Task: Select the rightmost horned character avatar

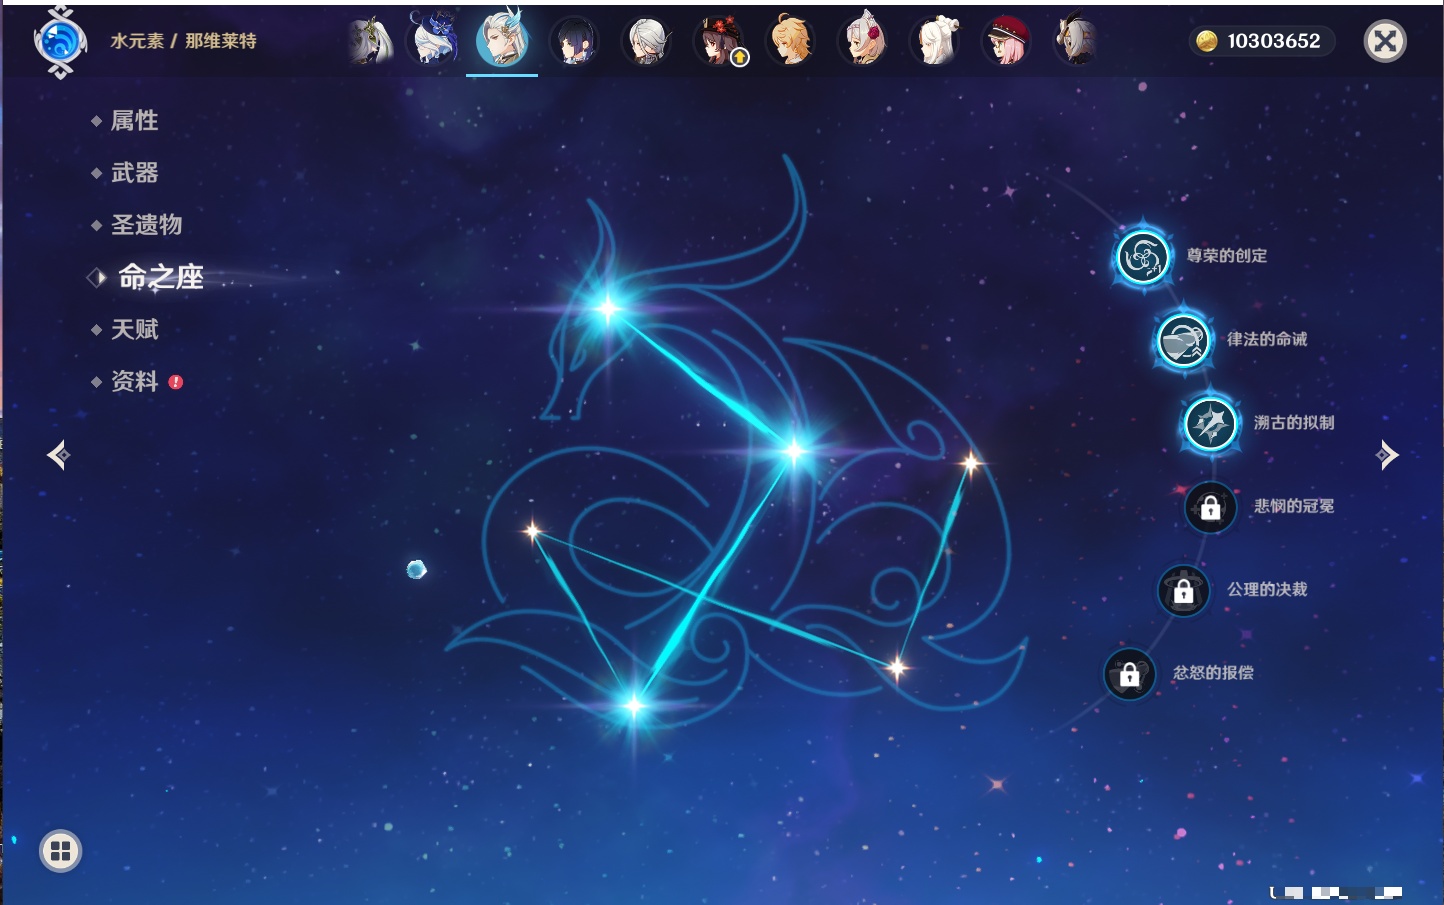Action: [x=1076, y=41]
